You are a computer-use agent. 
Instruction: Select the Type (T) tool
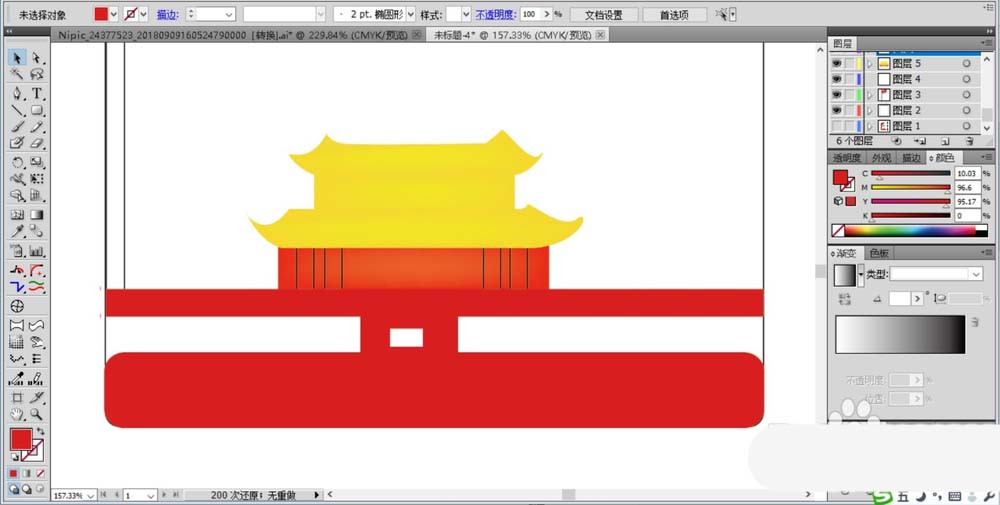[x=37, y=94]
